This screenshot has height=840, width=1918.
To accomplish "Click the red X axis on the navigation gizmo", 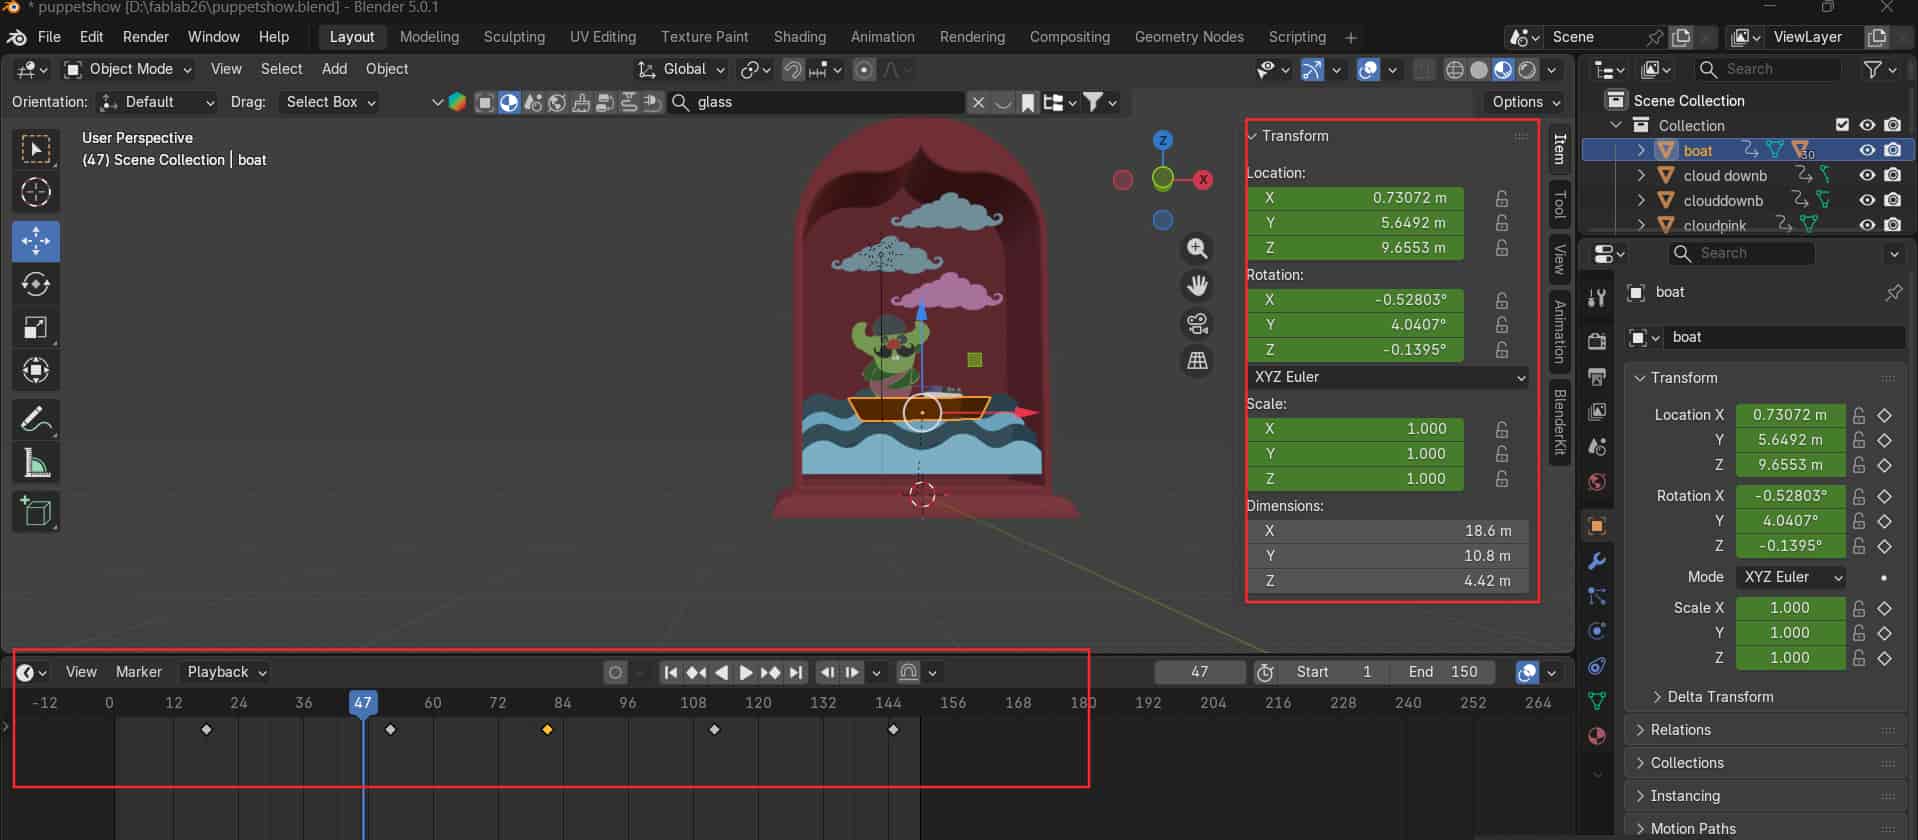I will coord(1203,180).
